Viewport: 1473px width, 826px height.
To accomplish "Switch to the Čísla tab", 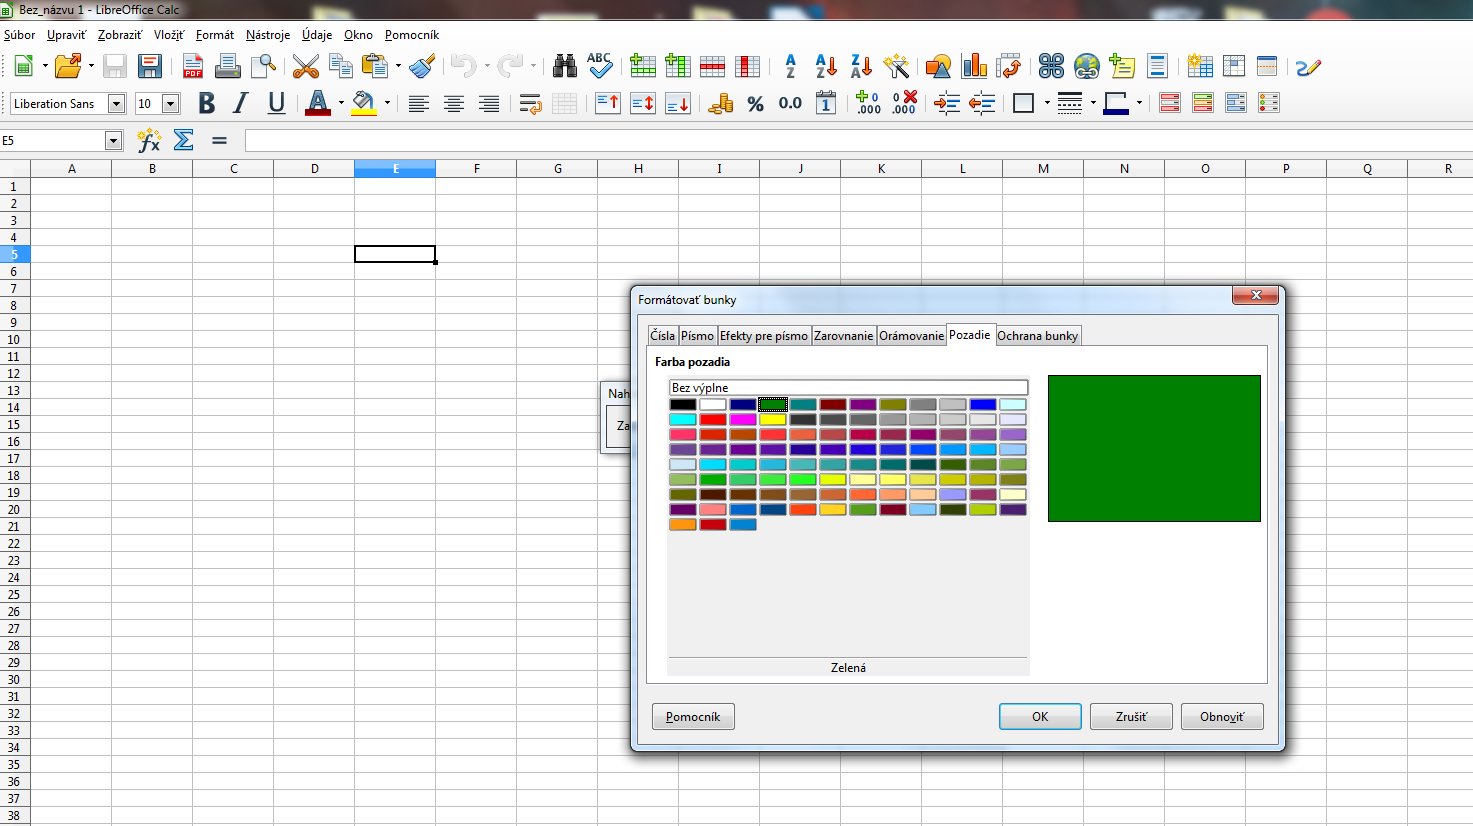I will click(662, 335).
